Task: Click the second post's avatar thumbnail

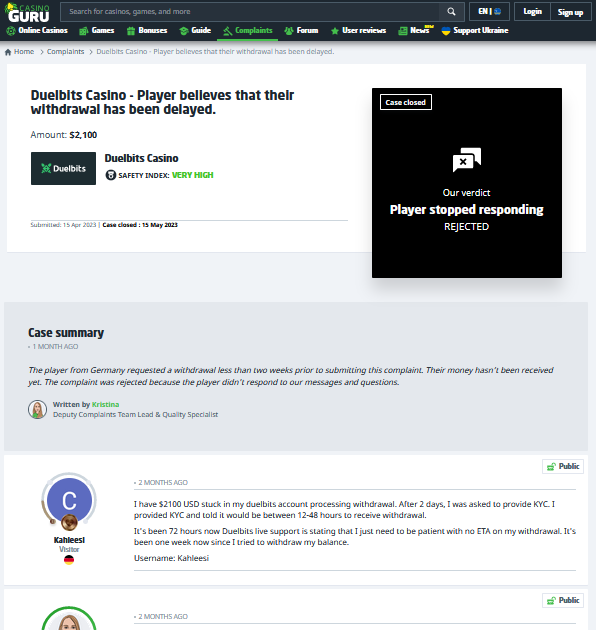Action: pos(69,619)
